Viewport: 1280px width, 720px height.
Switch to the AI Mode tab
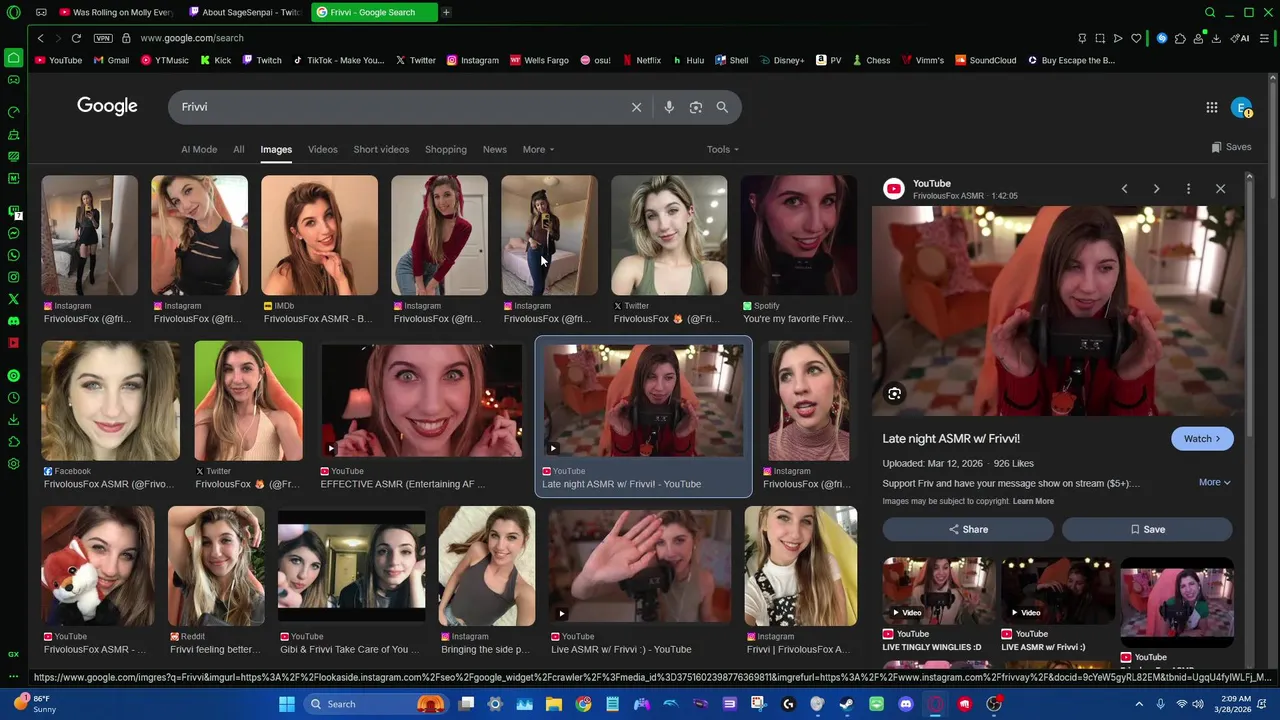pyautogui.click(x=199, y=150)
